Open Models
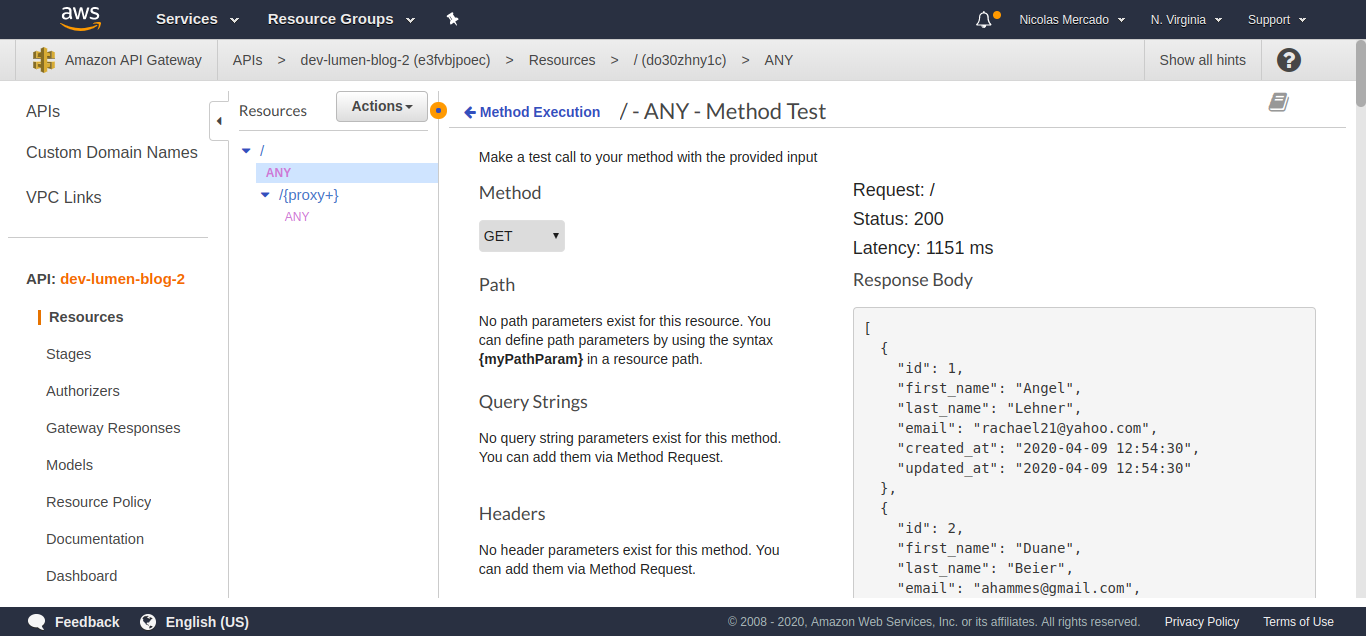This screenshot has width=1366, height=636. 69,465
